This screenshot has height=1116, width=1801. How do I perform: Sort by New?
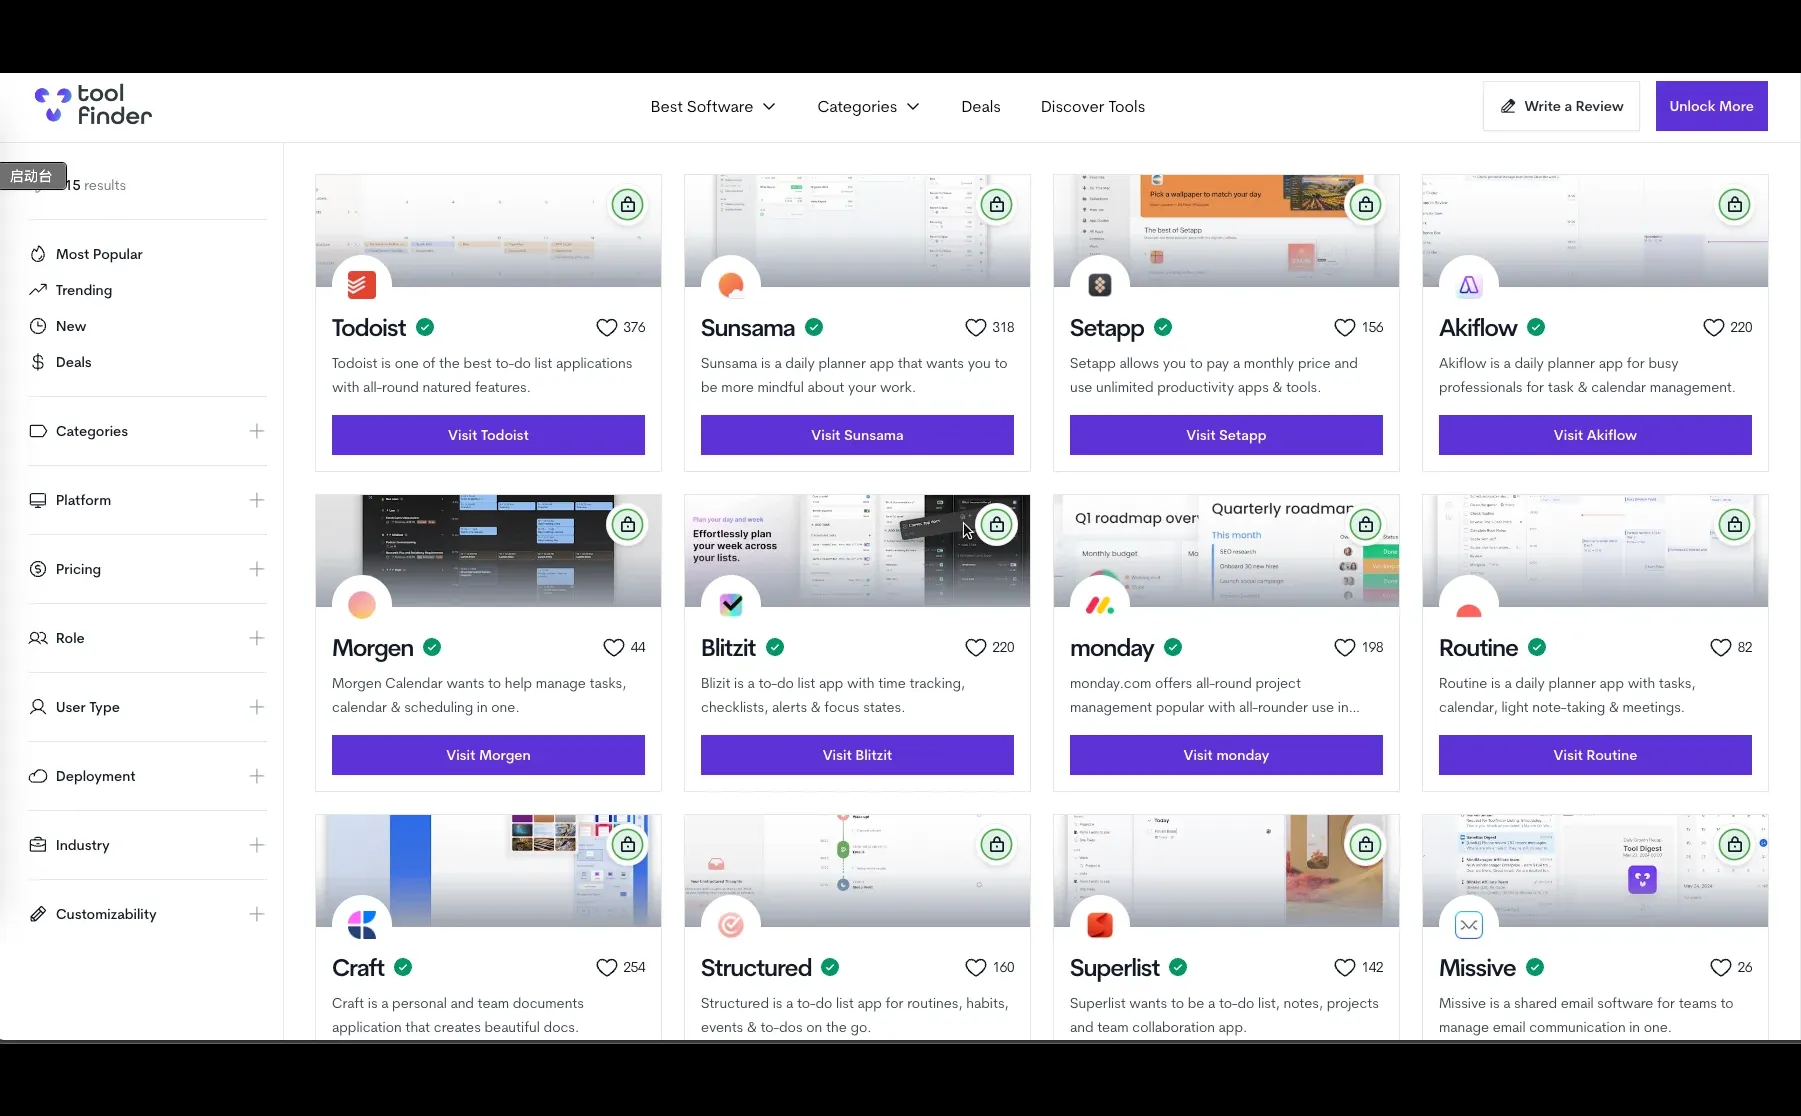[58, 326]
